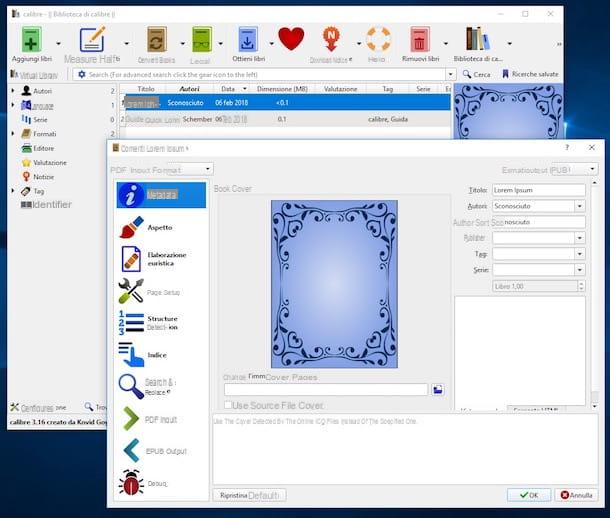Open dropdown arrow next to Ottieni libri
Screen dimensions: 610x518
(271, 44)
